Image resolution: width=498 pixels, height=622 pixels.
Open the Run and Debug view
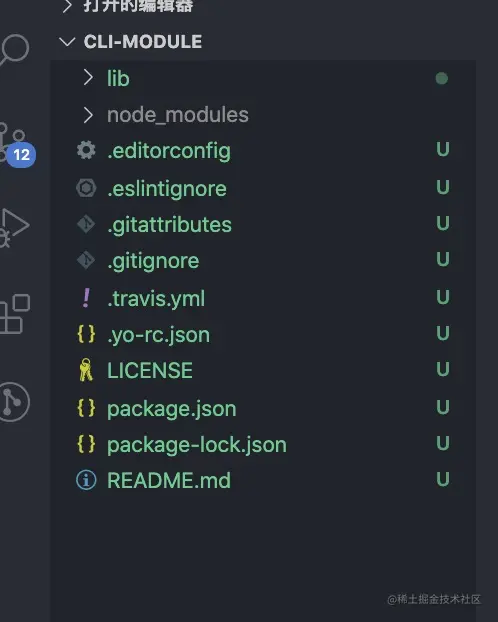pyautogui.click(x=13, y=228)
